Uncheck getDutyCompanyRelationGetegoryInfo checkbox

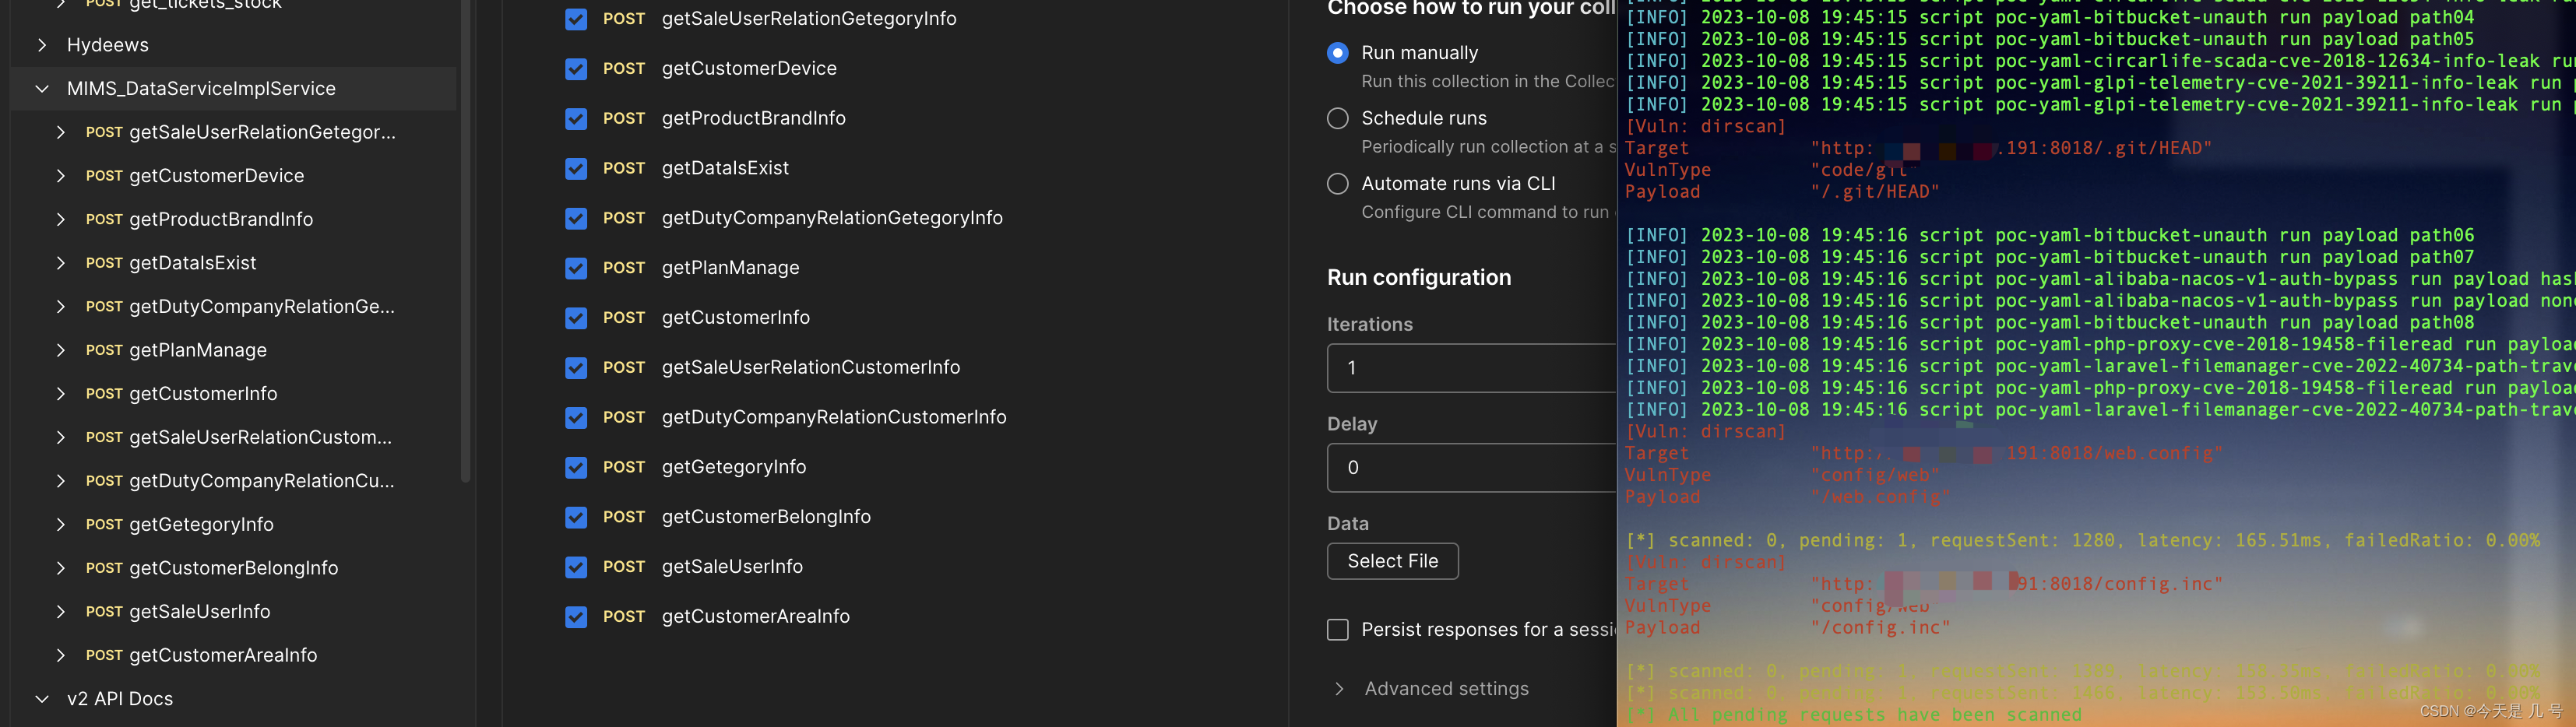[576, 218]
